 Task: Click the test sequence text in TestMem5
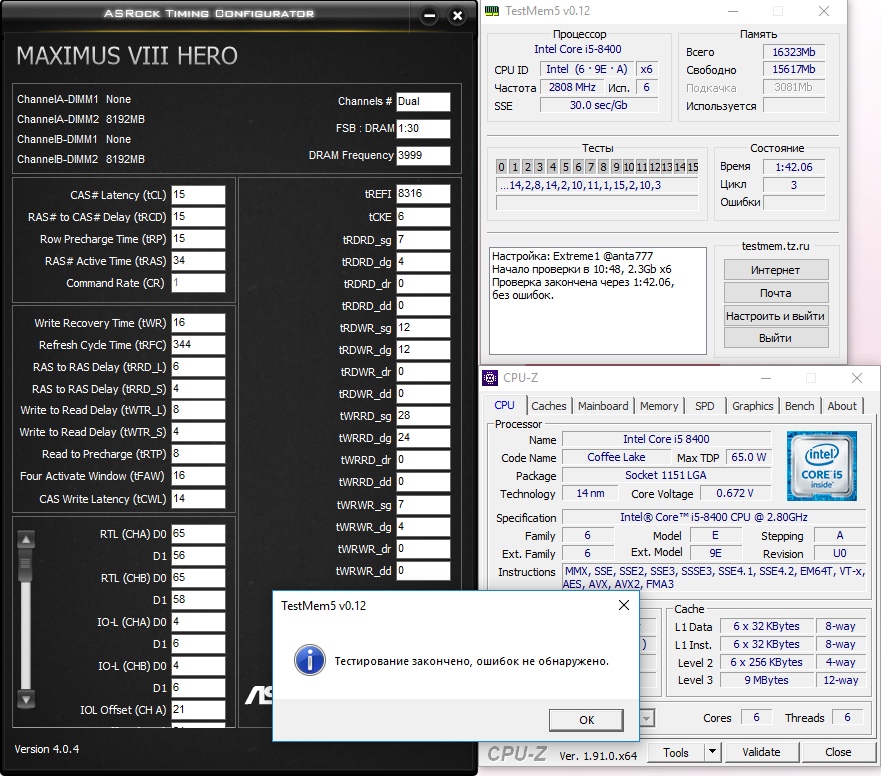point(597,185)
